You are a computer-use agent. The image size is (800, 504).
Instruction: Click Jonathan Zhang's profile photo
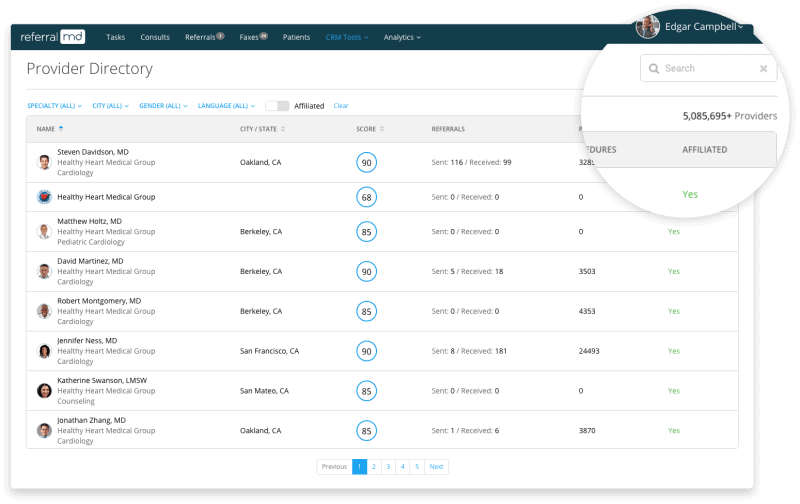point(44,431)
